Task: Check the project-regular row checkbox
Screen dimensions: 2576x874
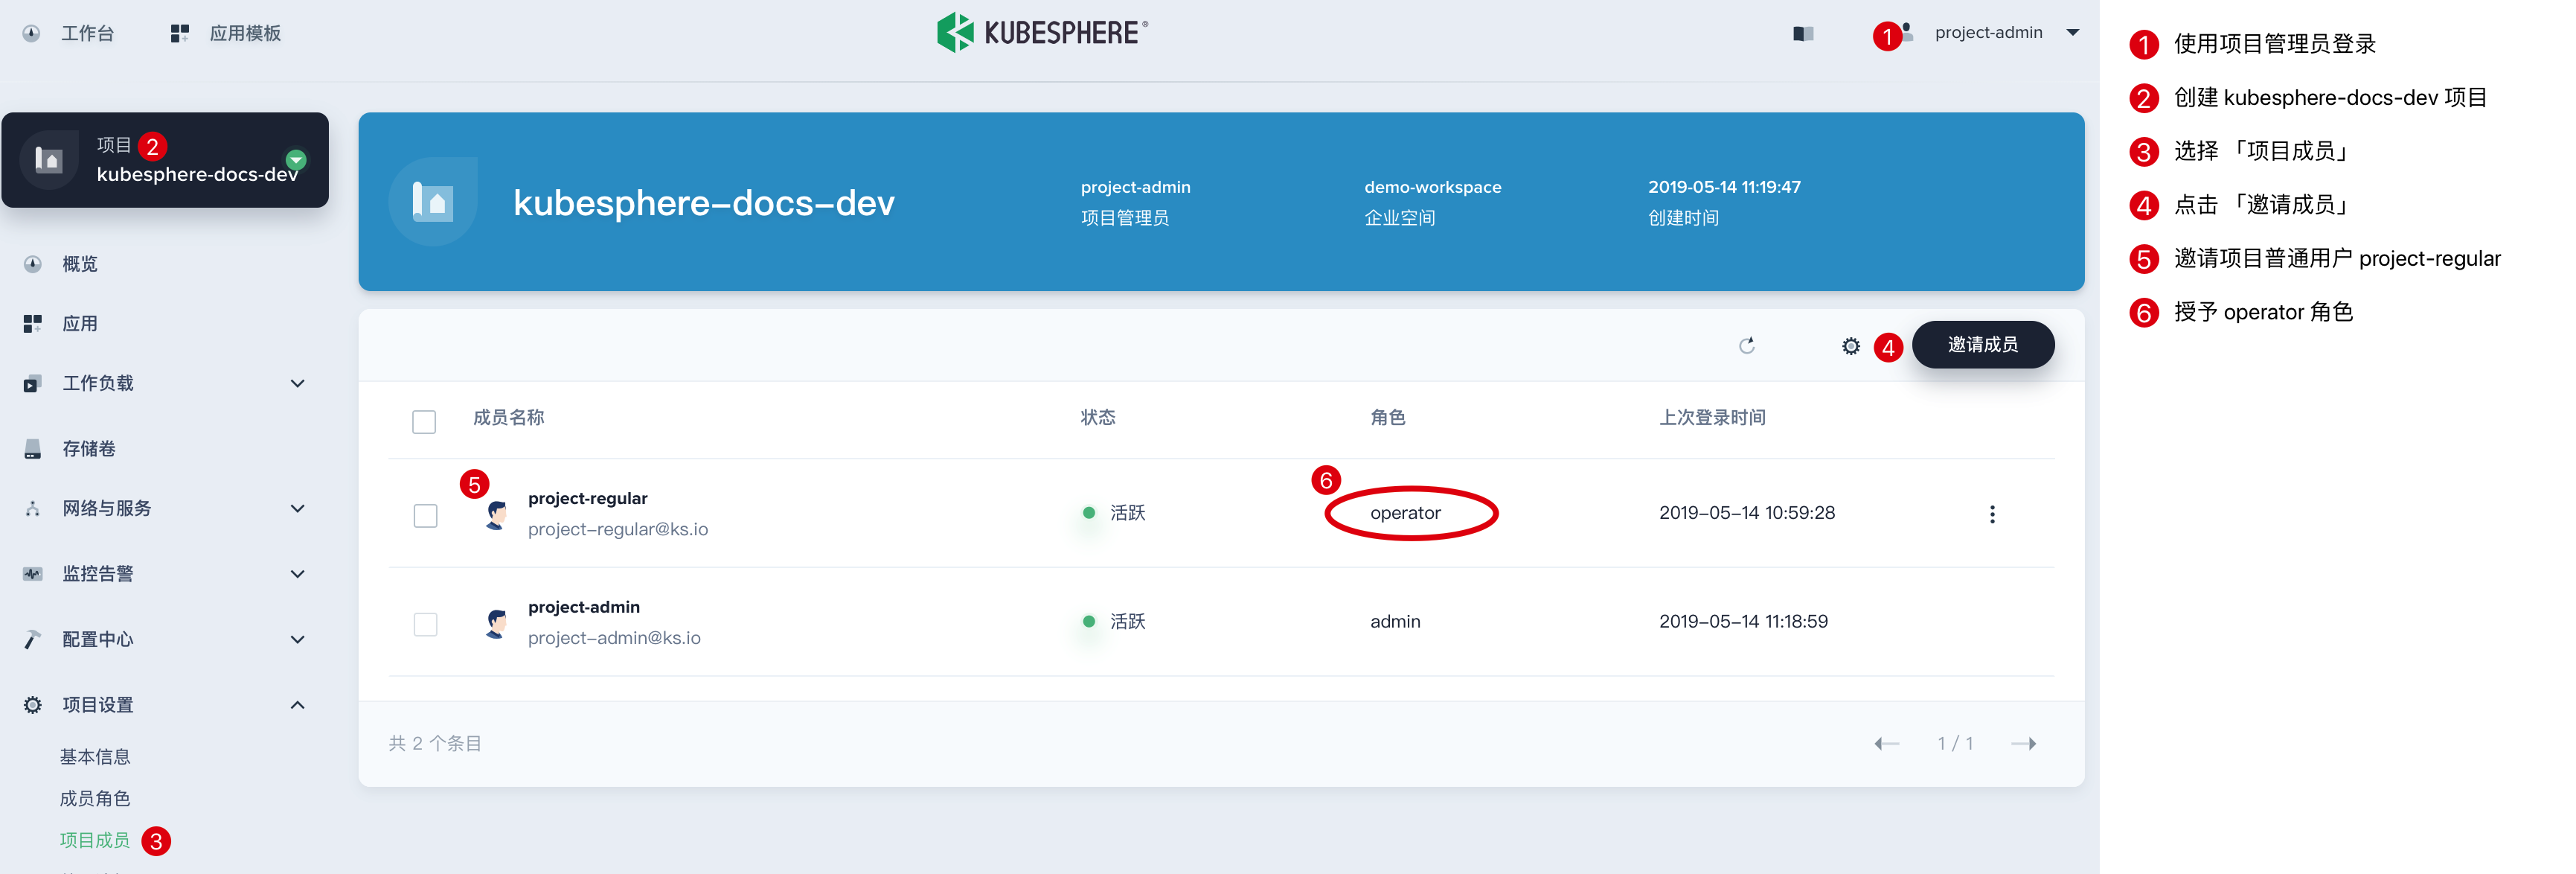Action: 425,515
